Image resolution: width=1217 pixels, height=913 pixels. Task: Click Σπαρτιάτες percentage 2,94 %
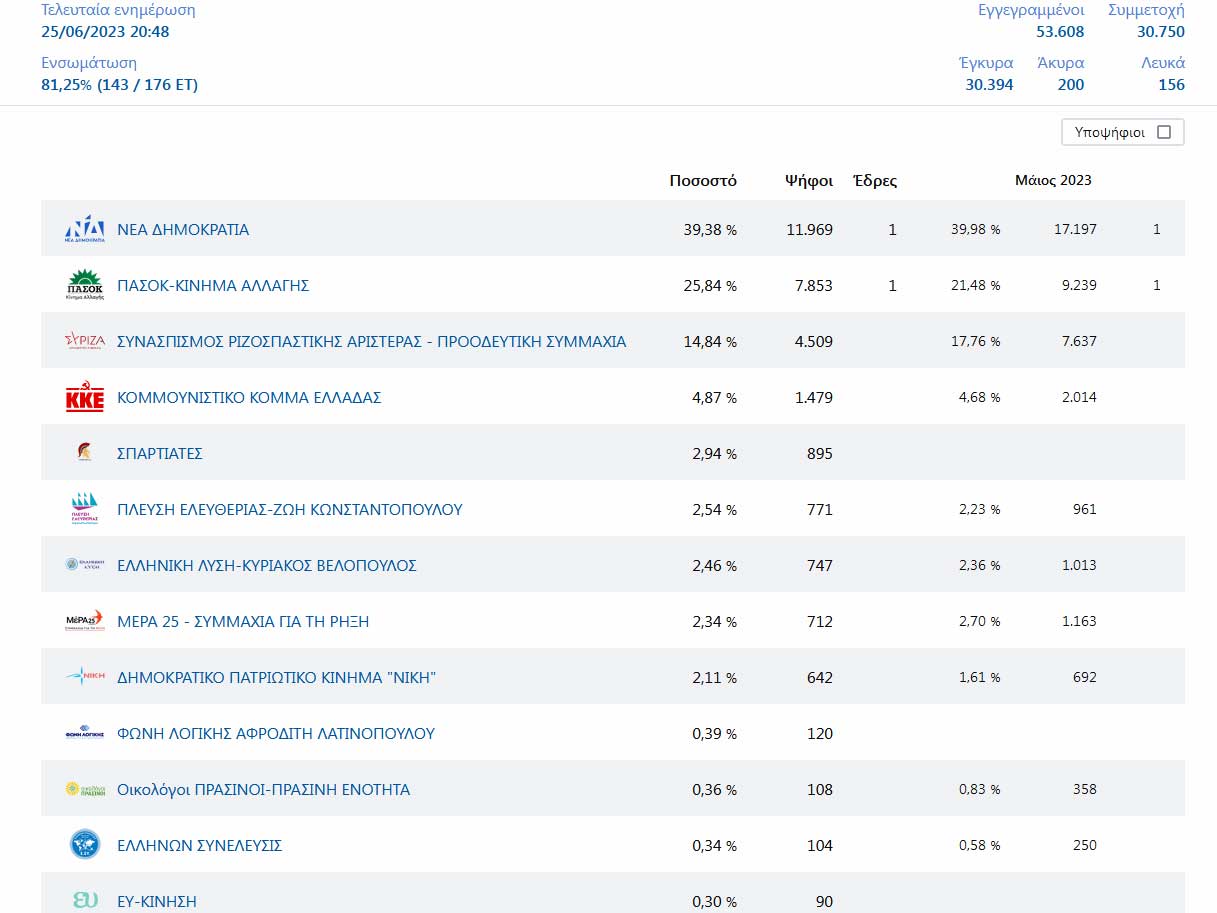[714, 453]
